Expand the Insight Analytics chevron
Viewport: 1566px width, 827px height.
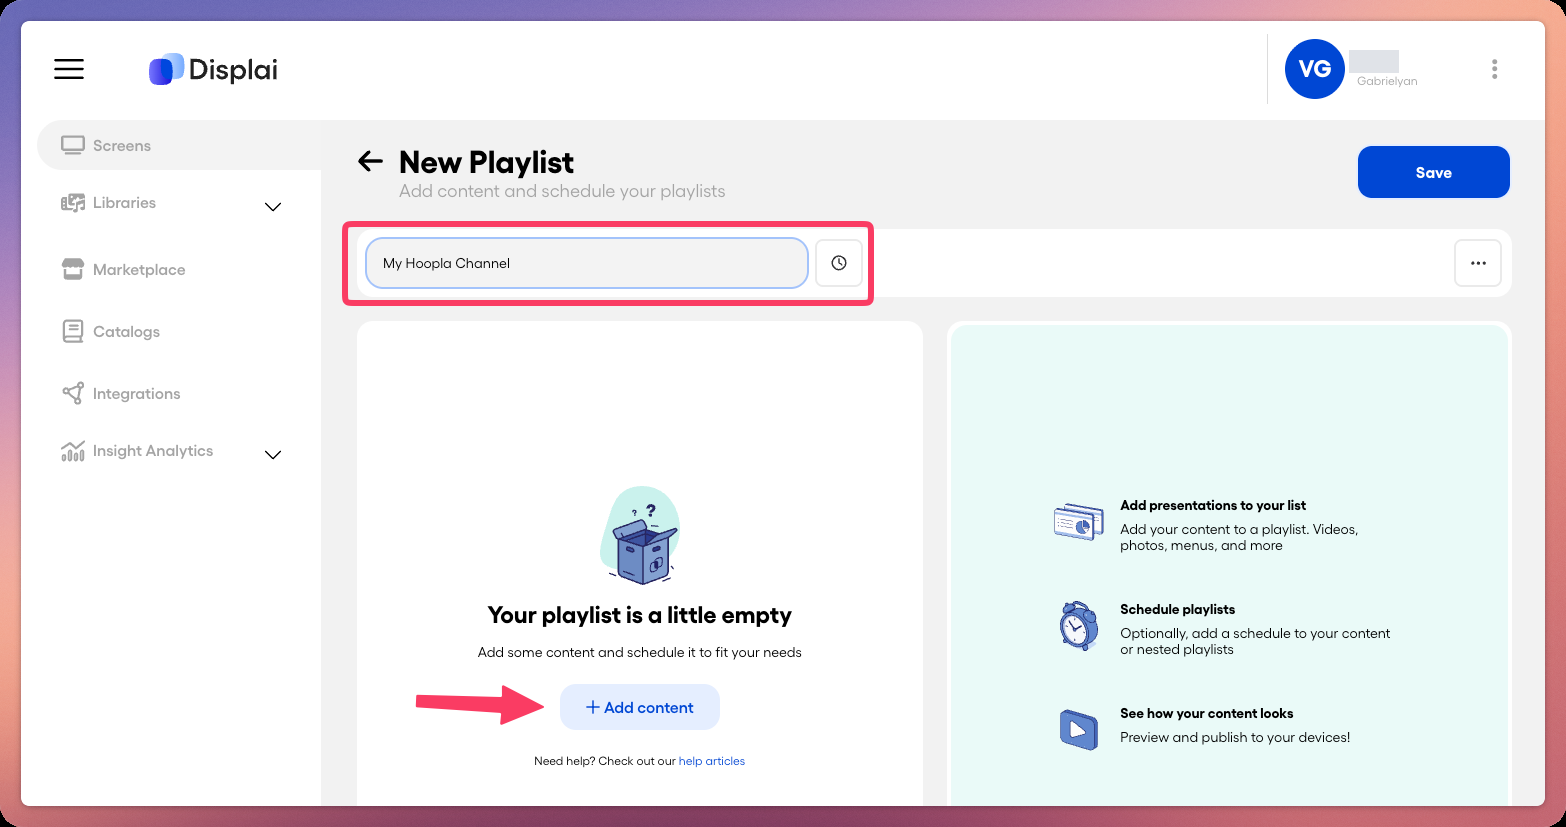click(x=273, y=455)
